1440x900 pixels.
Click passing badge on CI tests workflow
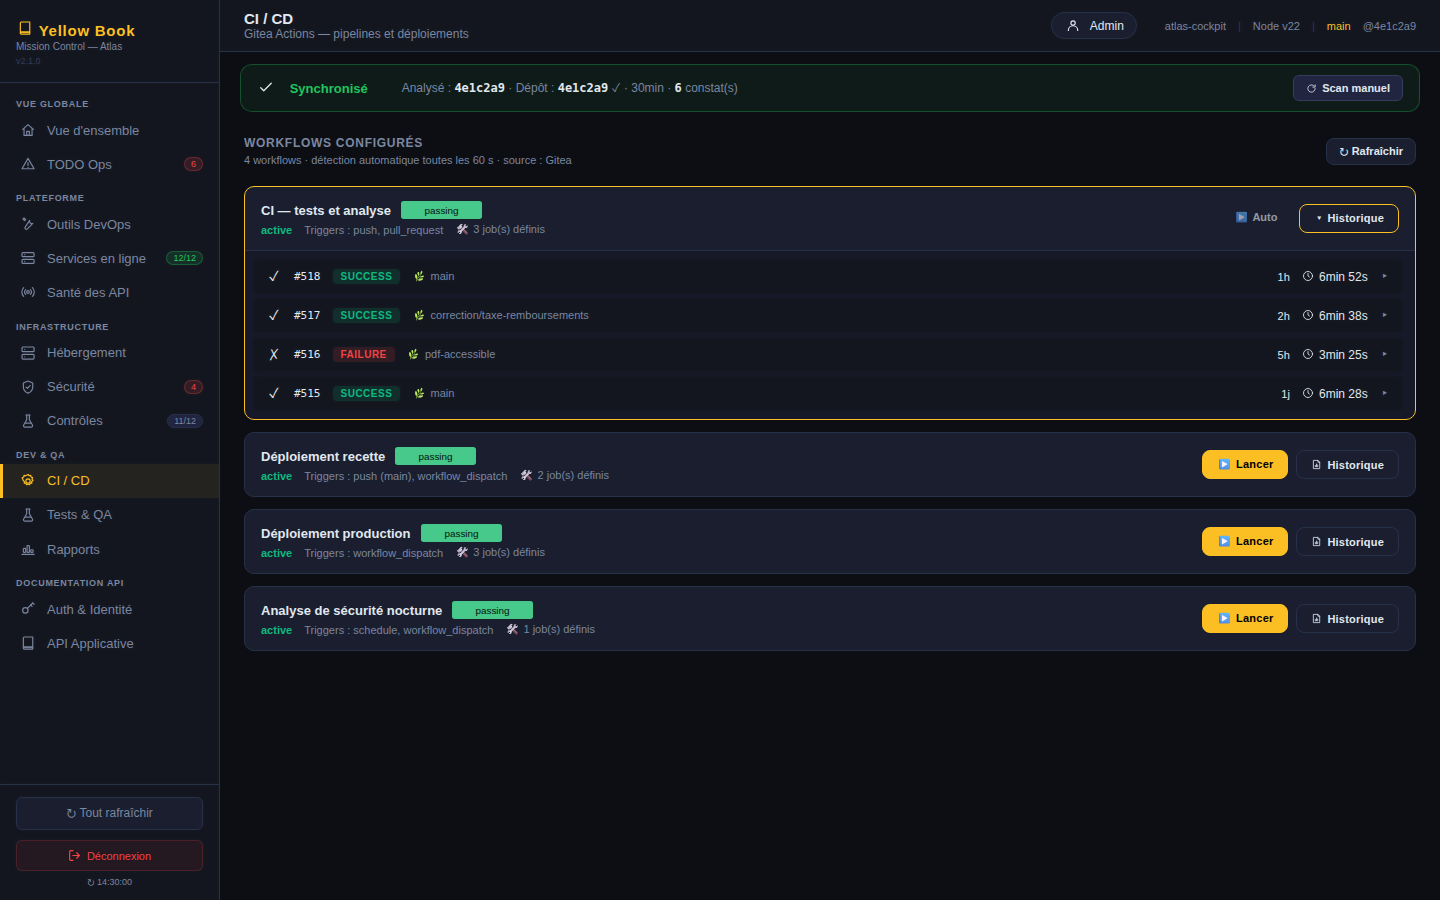[441, 210]
